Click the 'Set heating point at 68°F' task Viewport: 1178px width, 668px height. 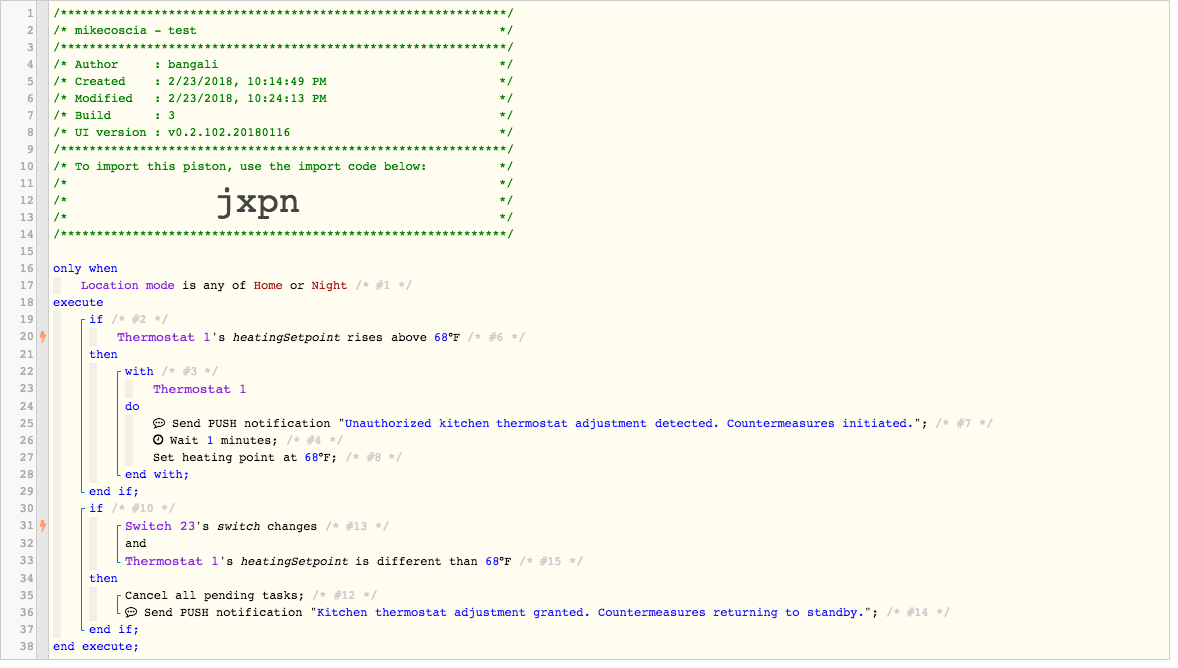245,457
